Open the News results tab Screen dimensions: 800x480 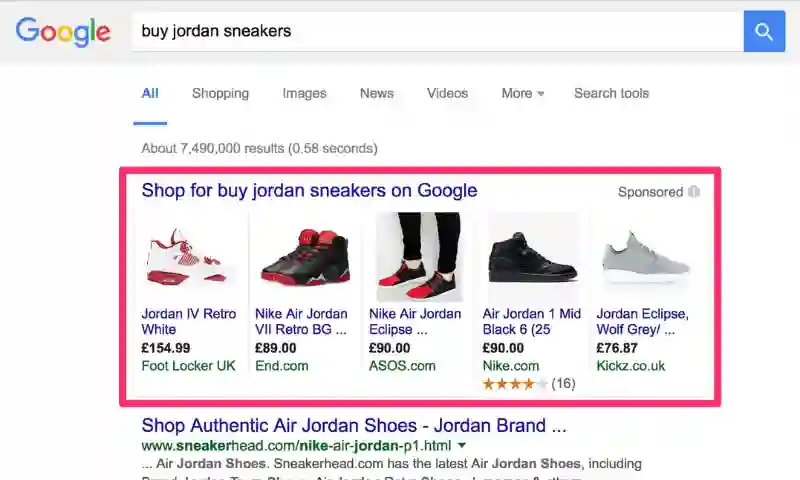(x=377, y=93)
